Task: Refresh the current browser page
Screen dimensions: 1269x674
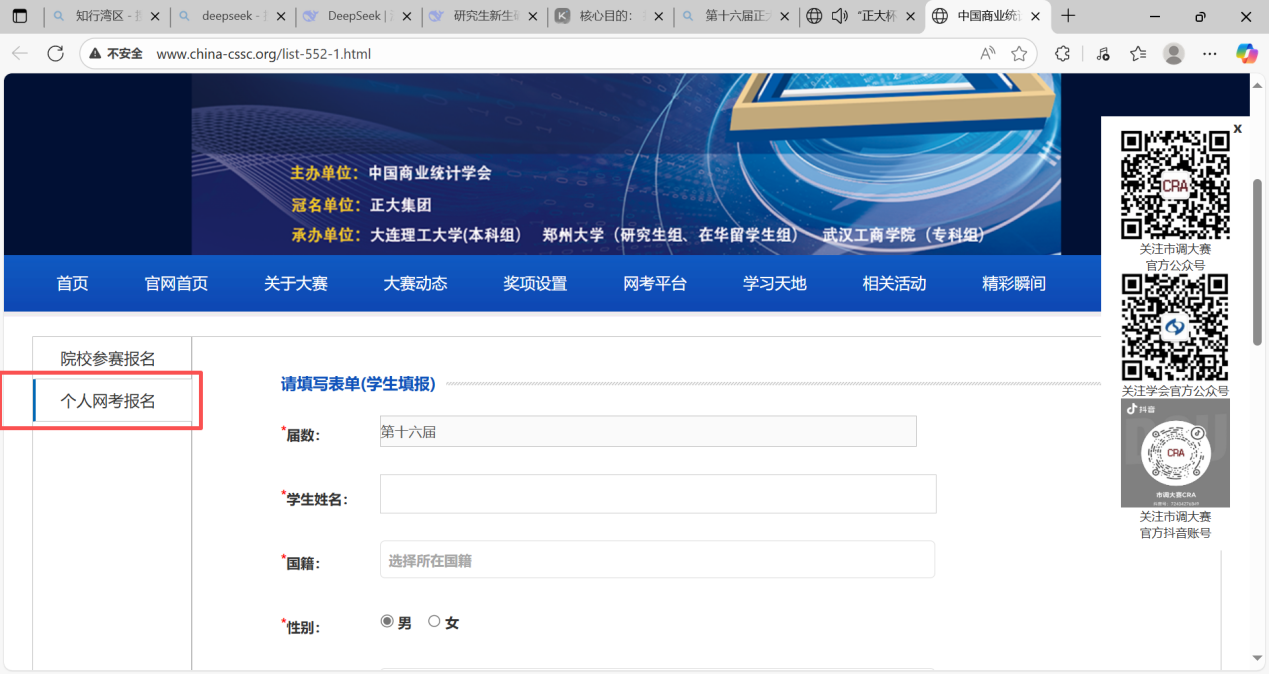Action: pos(56,54)
